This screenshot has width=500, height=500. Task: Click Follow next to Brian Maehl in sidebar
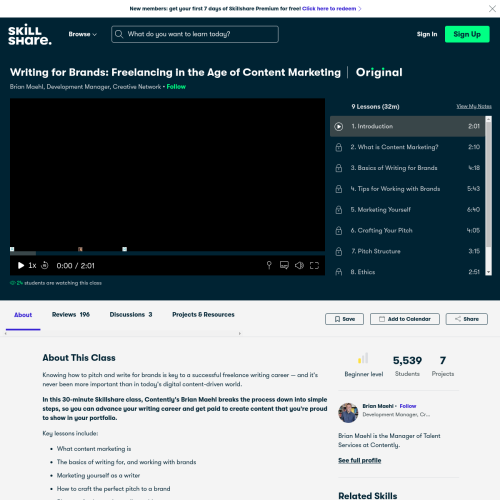[x=408, y=406]
